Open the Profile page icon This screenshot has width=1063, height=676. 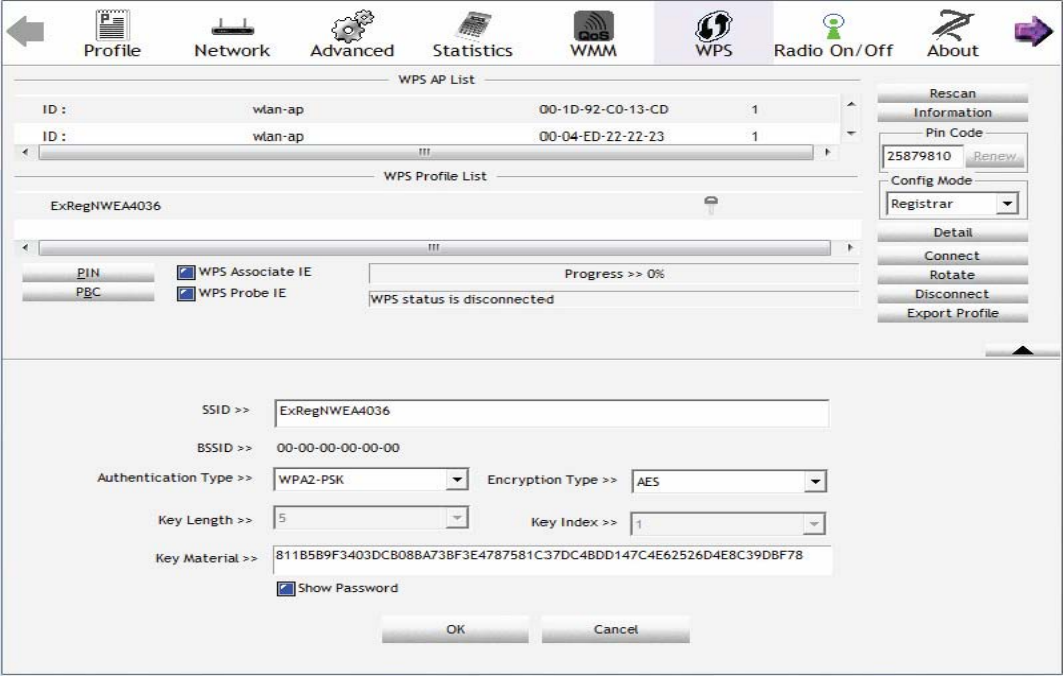(112, 26)
